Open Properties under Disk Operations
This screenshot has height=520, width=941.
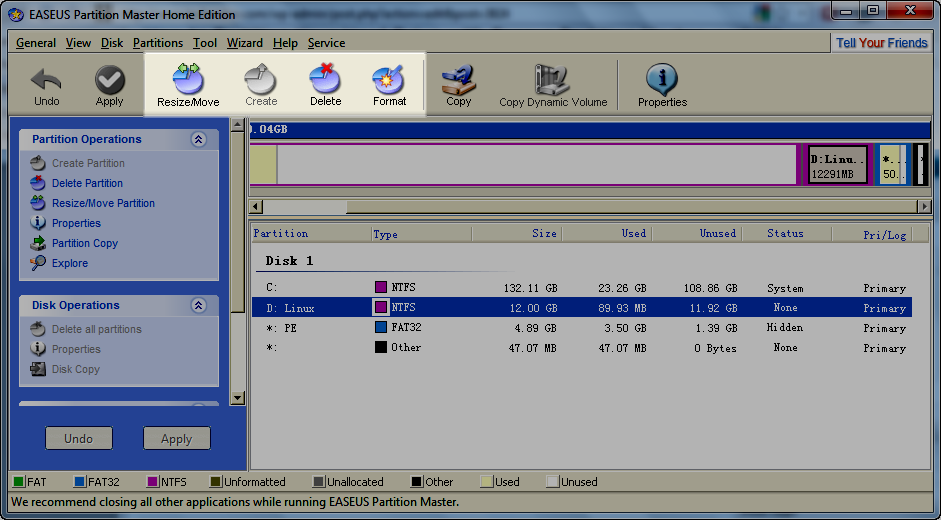[76, 349]
